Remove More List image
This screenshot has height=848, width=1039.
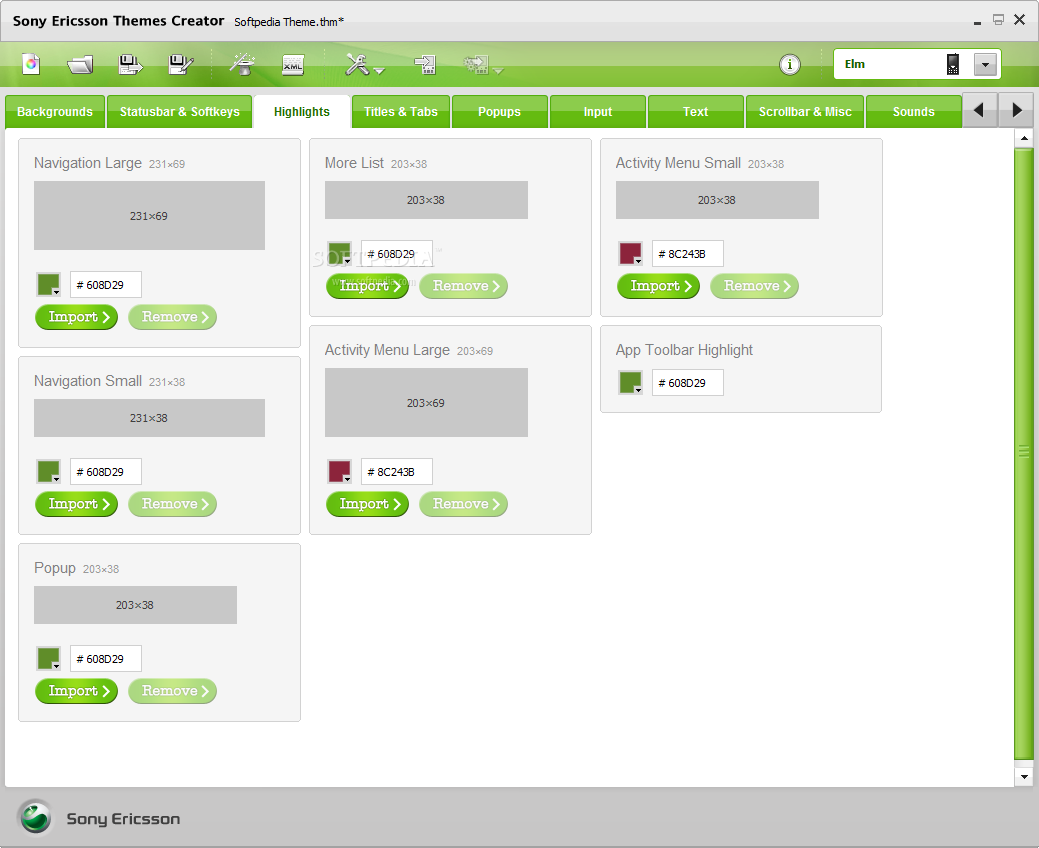coord(463,286)
